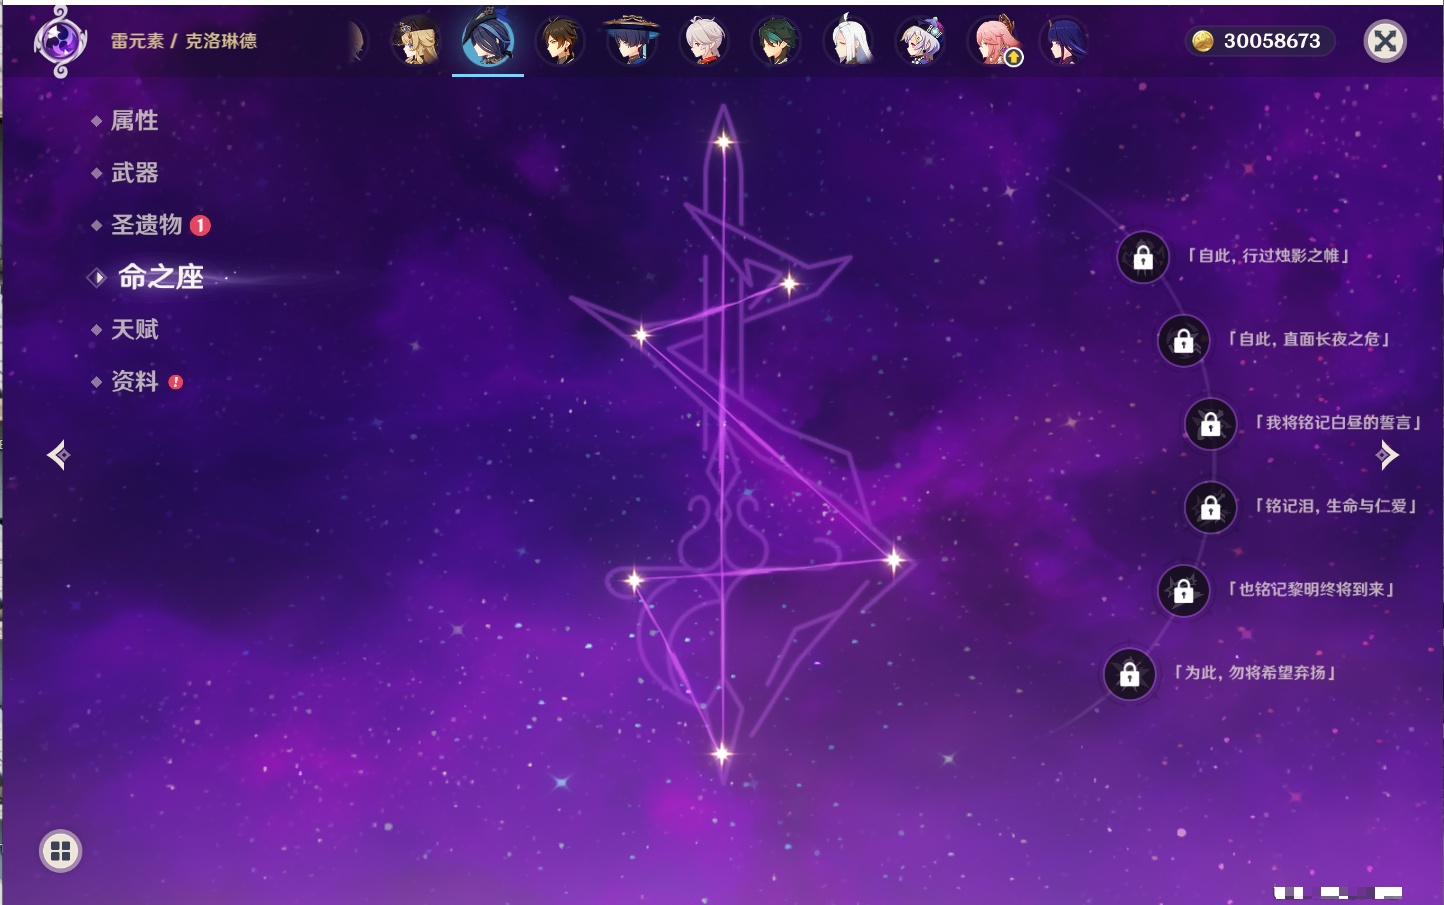Click the red badge 1 beside 圣遗物

pos(200,226)
